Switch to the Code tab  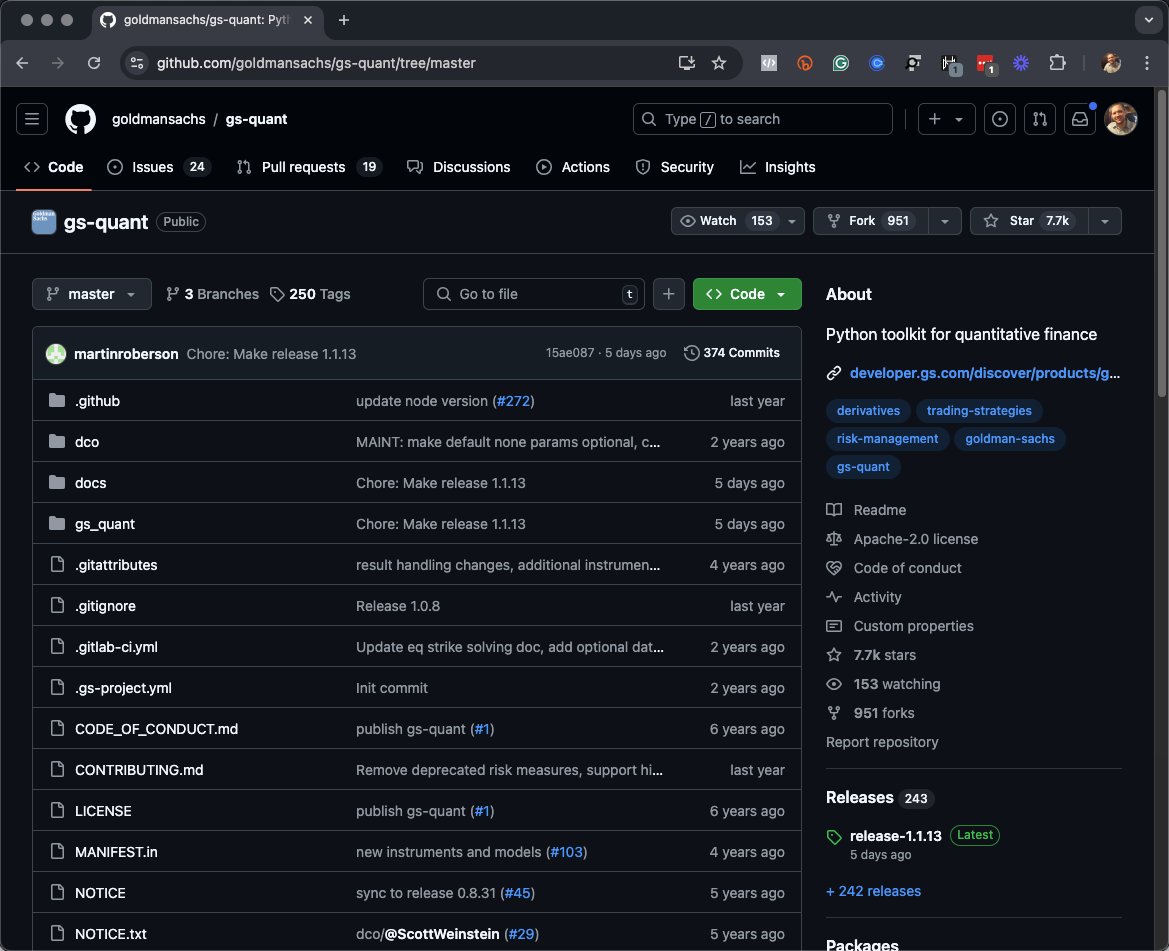(54, 168)
